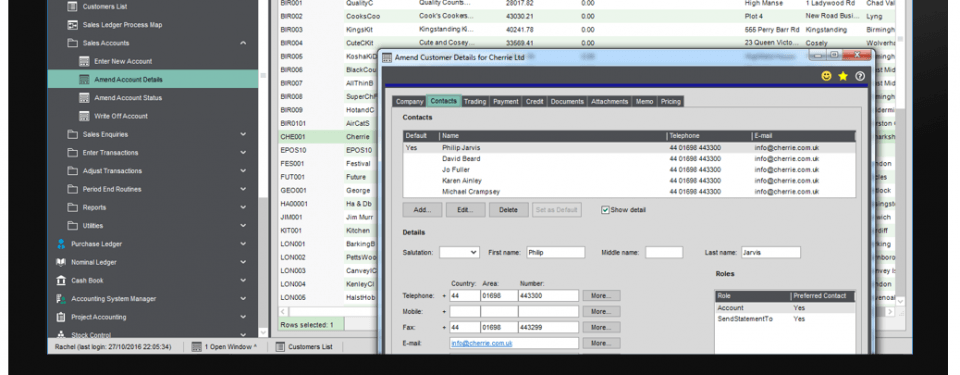Select the Purchase Ledger module icon
This screenshot has height=375, width=960.
(x=61, y=244)
